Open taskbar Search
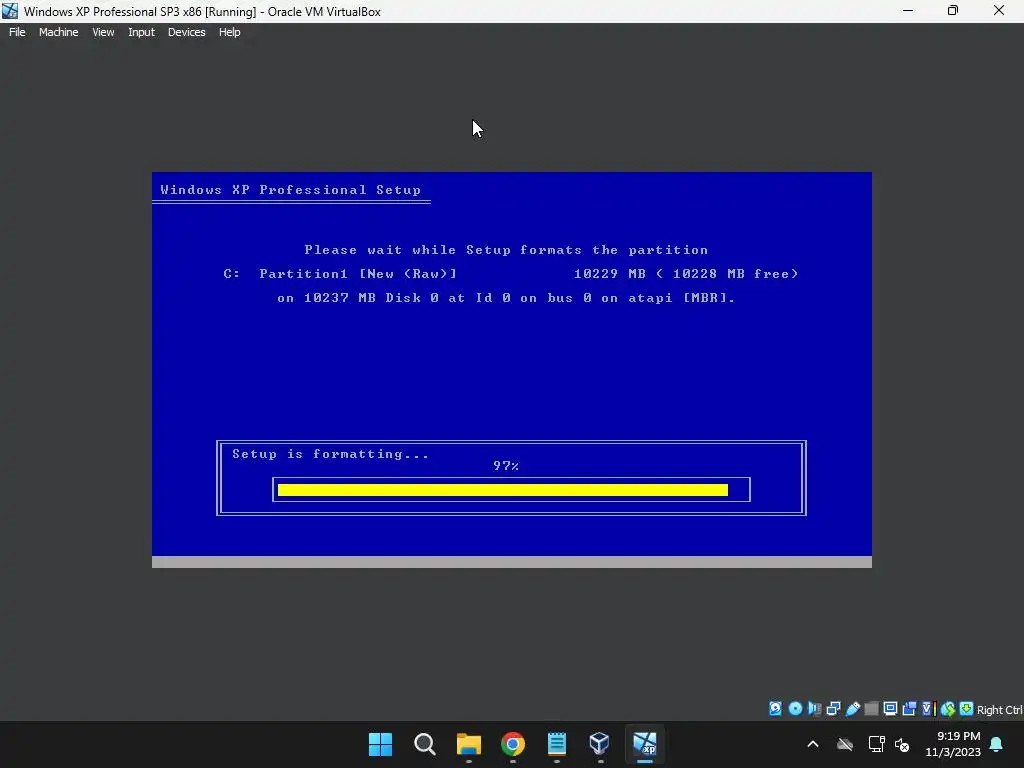The width and height of the screenshot is (1024, 768). click(424, 744)
